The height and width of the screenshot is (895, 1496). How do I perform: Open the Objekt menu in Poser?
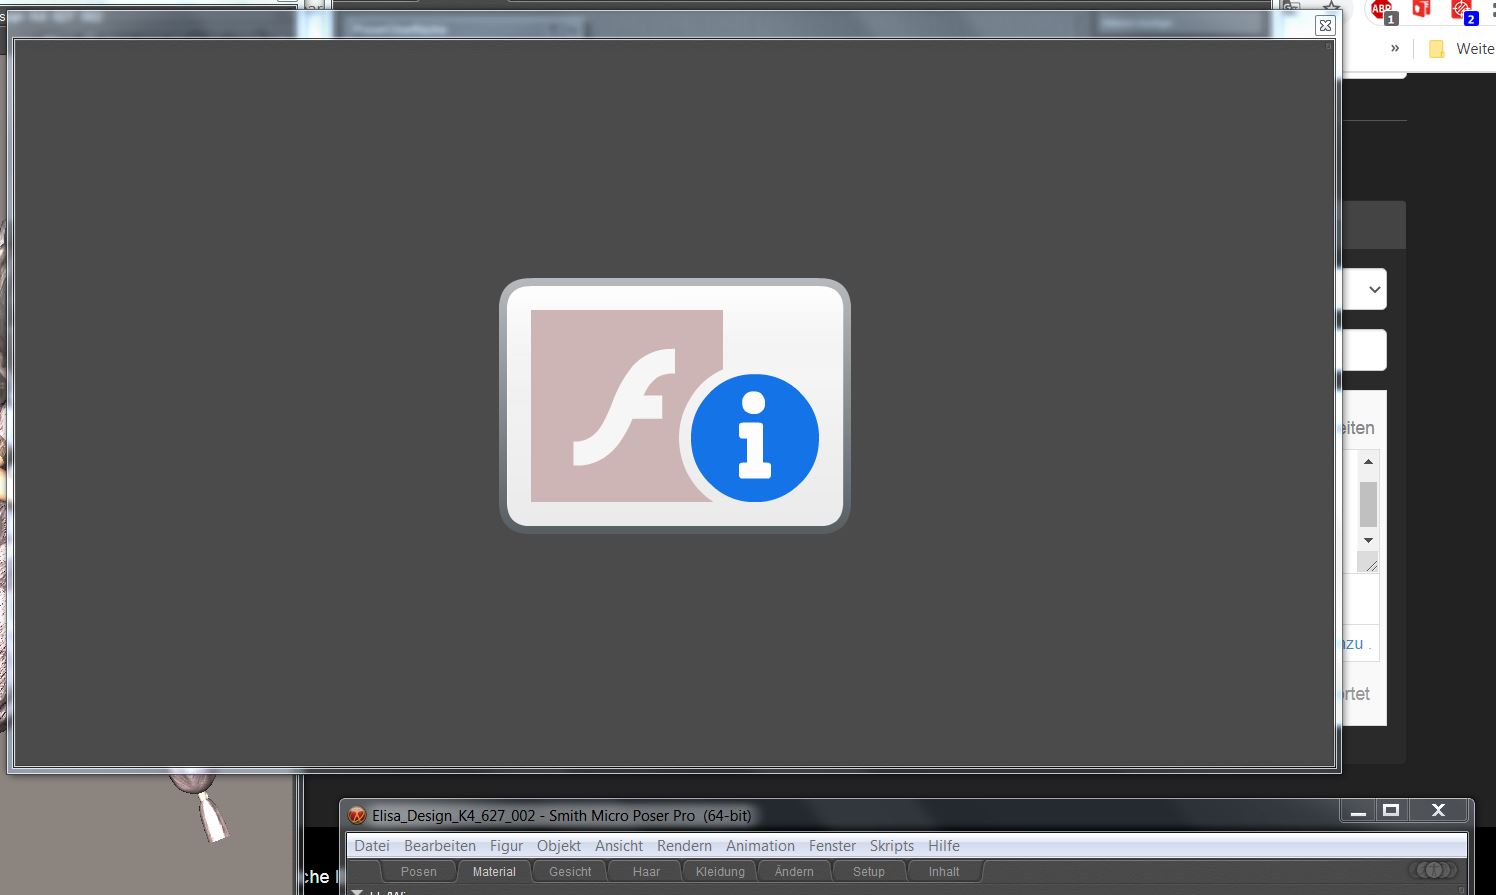pos(559,846)
